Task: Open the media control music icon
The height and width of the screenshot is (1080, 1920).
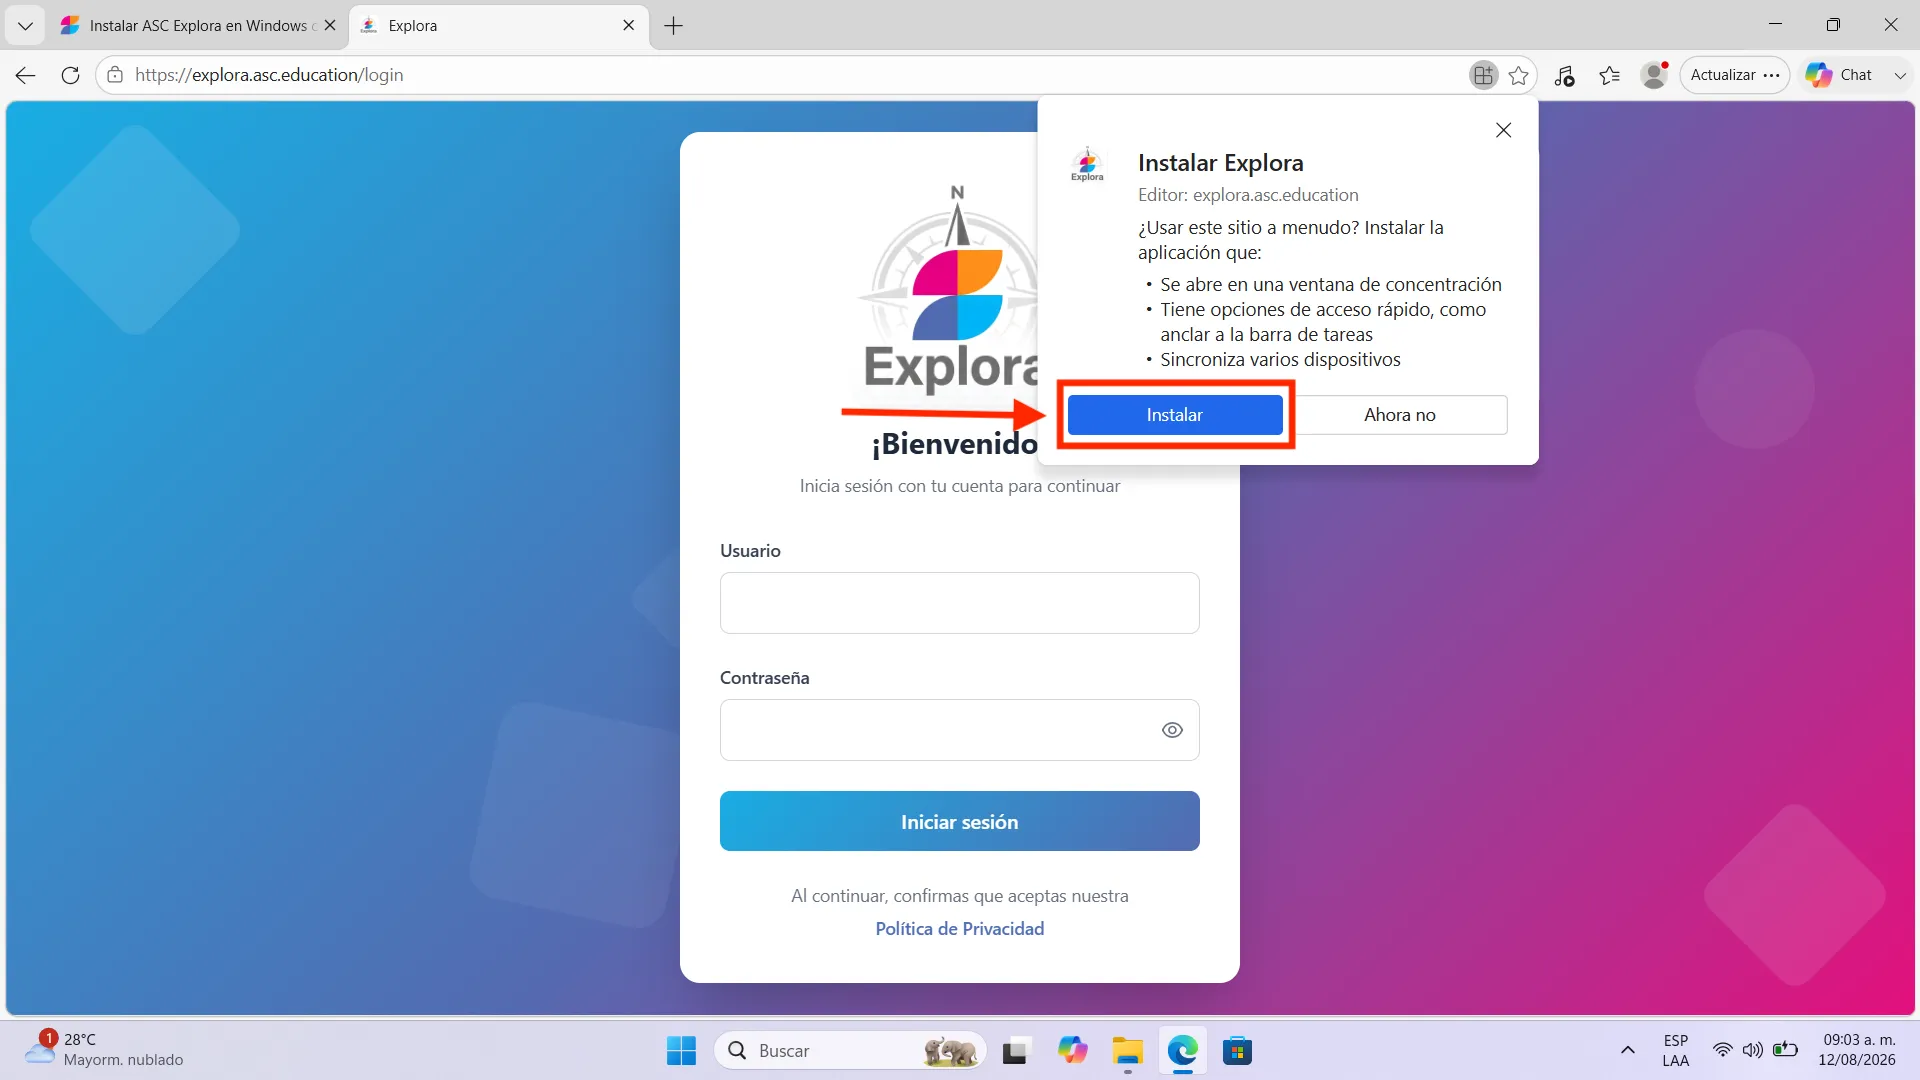Action: click(1564, 75)
